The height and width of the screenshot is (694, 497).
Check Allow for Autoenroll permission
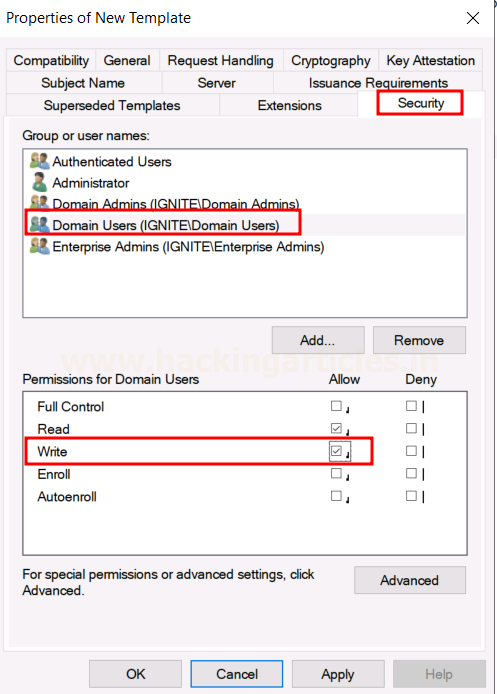336,496
